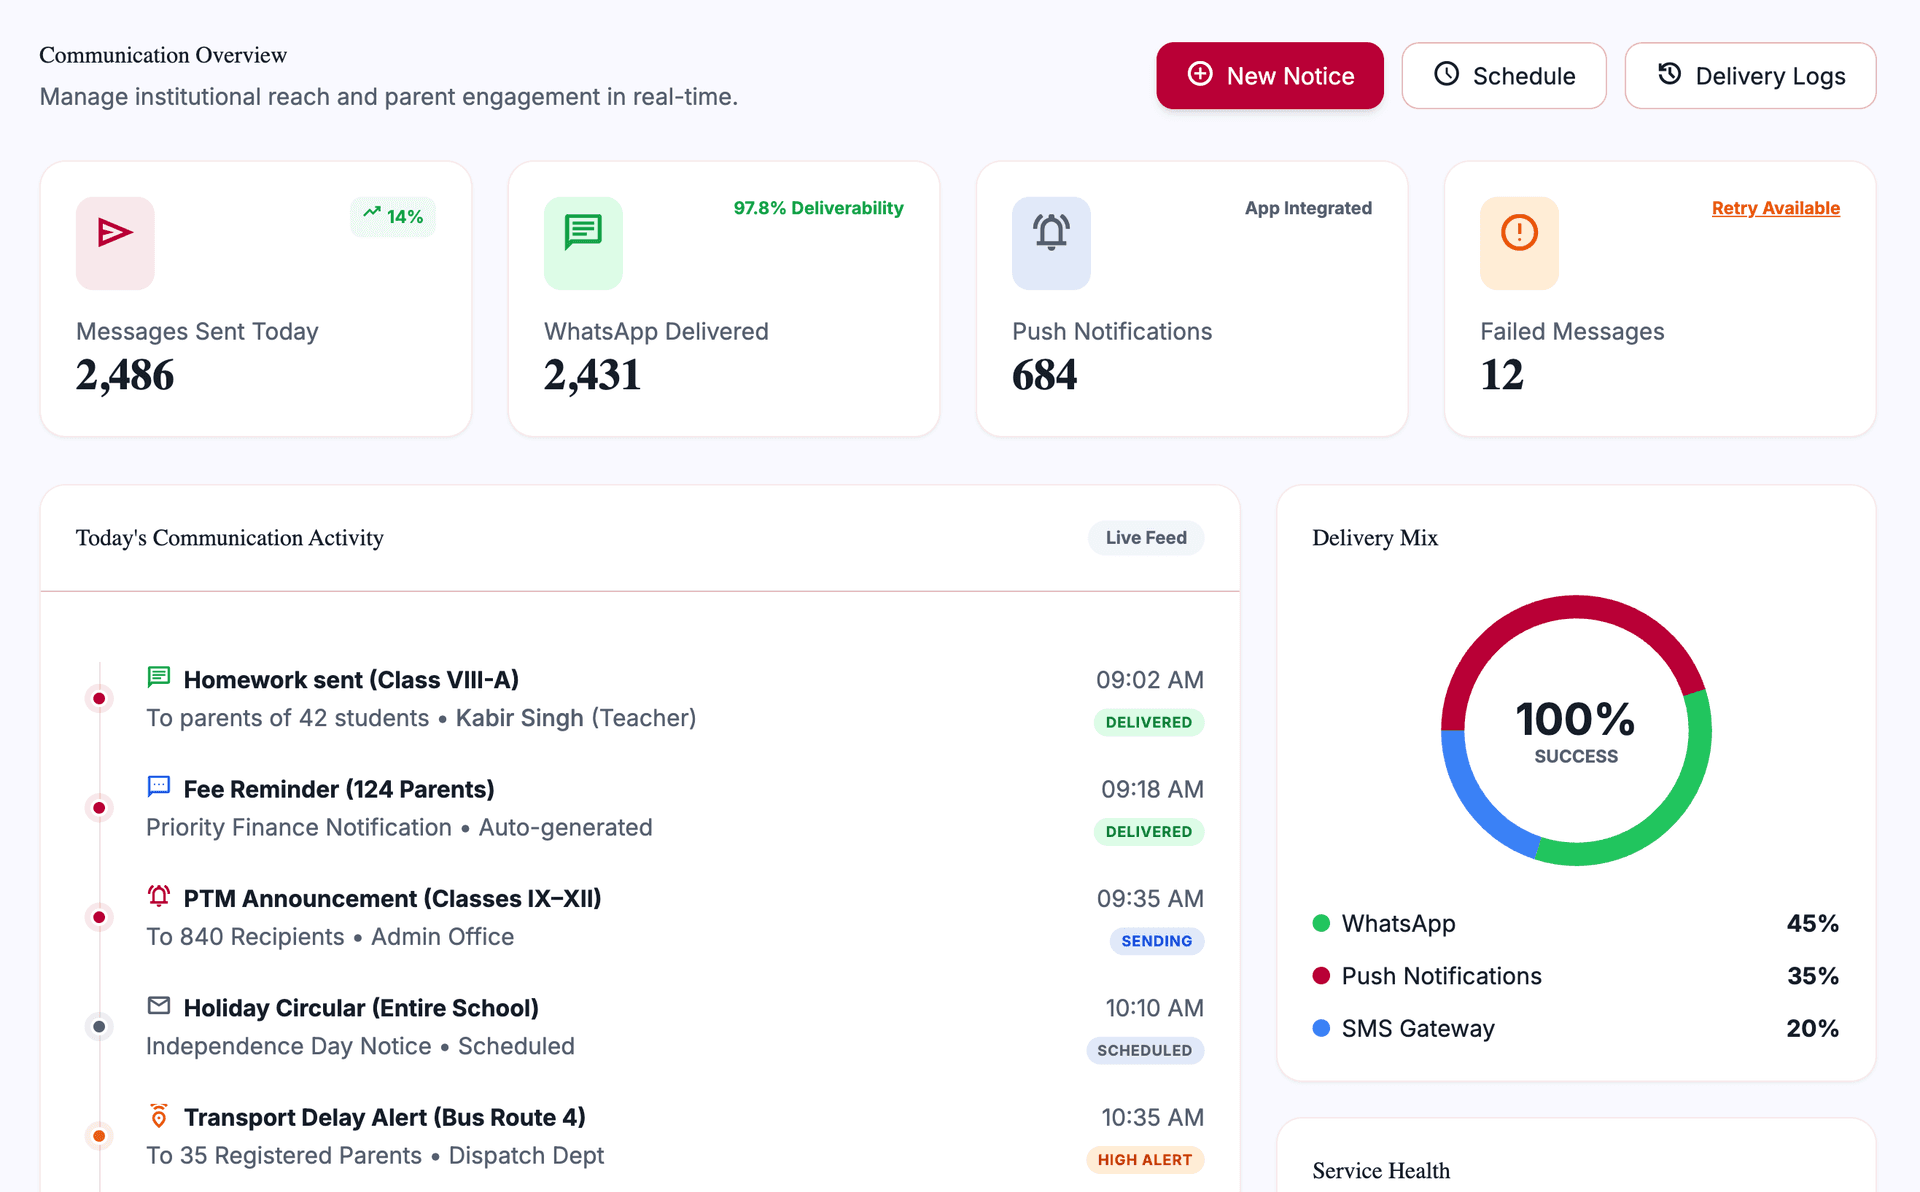The height and width of the screenshot is (1192, 1920).
Task: Open PTM Announcement (Classes IX–XII) entry
Action: click(x=393, y=899)
